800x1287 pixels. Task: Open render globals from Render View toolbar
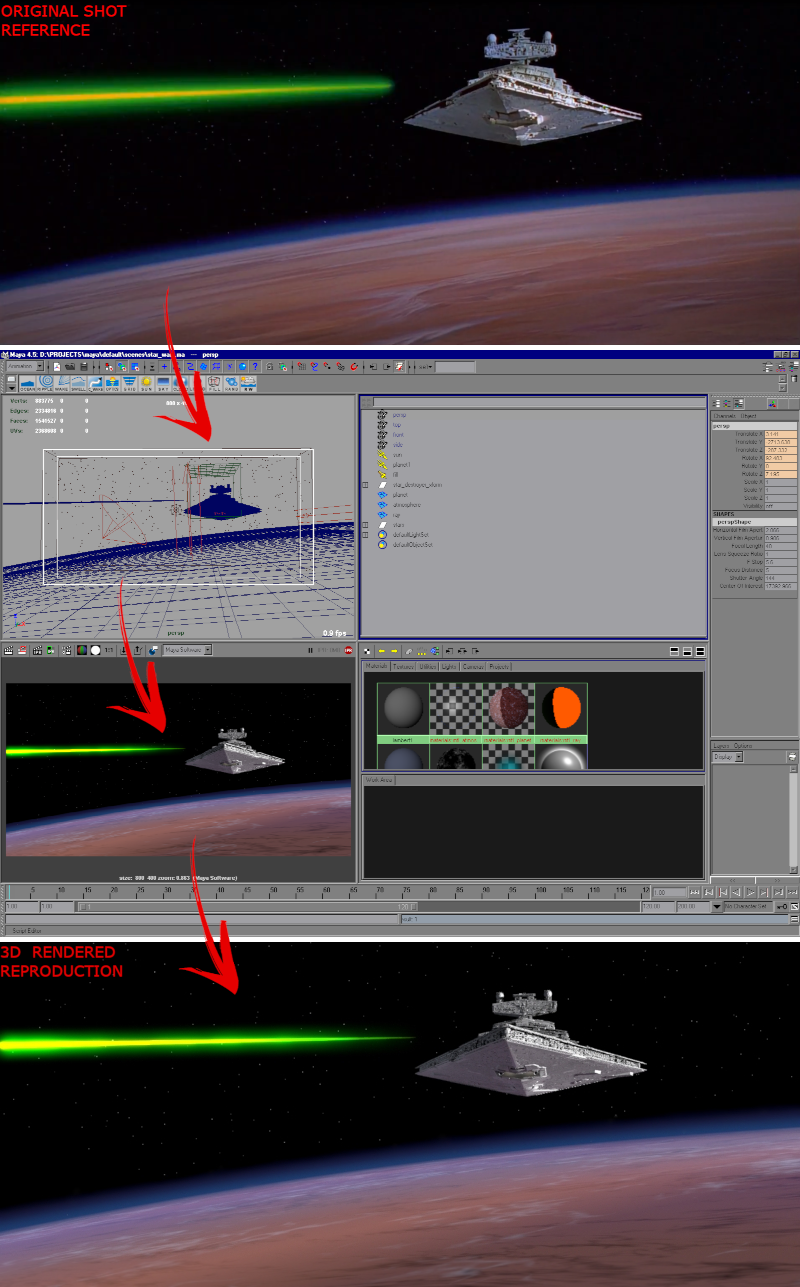tap(66, 650)
